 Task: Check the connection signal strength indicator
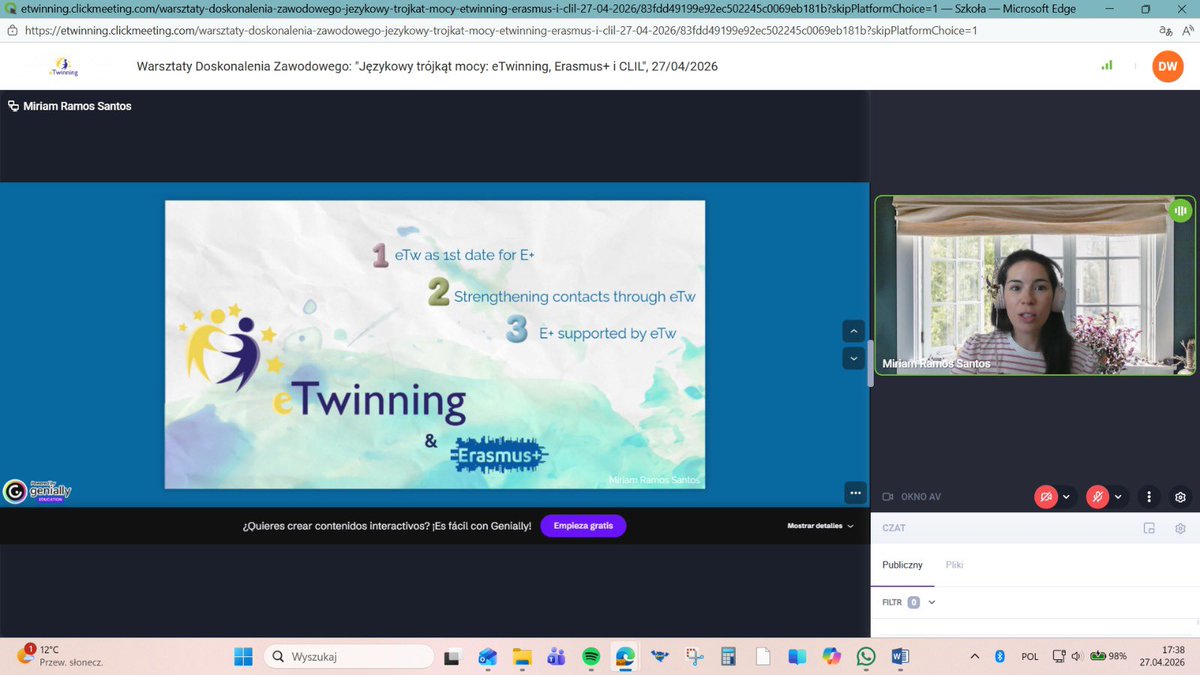pos(1107,66)
